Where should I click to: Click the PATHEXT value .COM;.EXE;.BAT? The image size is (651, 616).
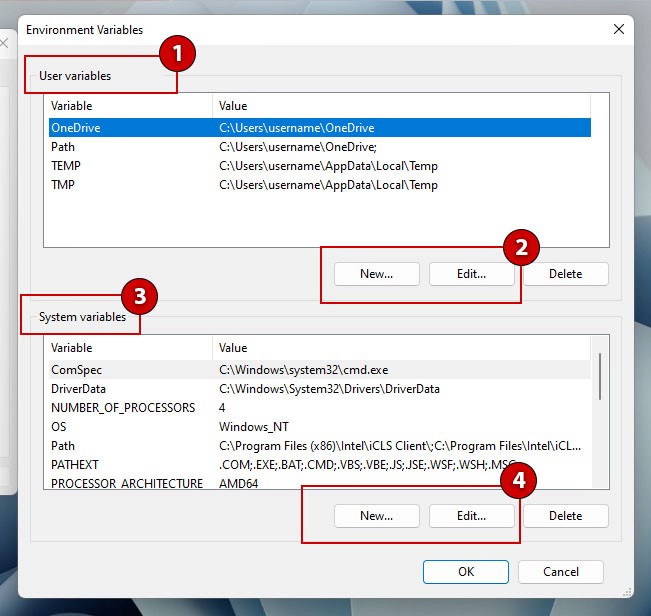367,465
